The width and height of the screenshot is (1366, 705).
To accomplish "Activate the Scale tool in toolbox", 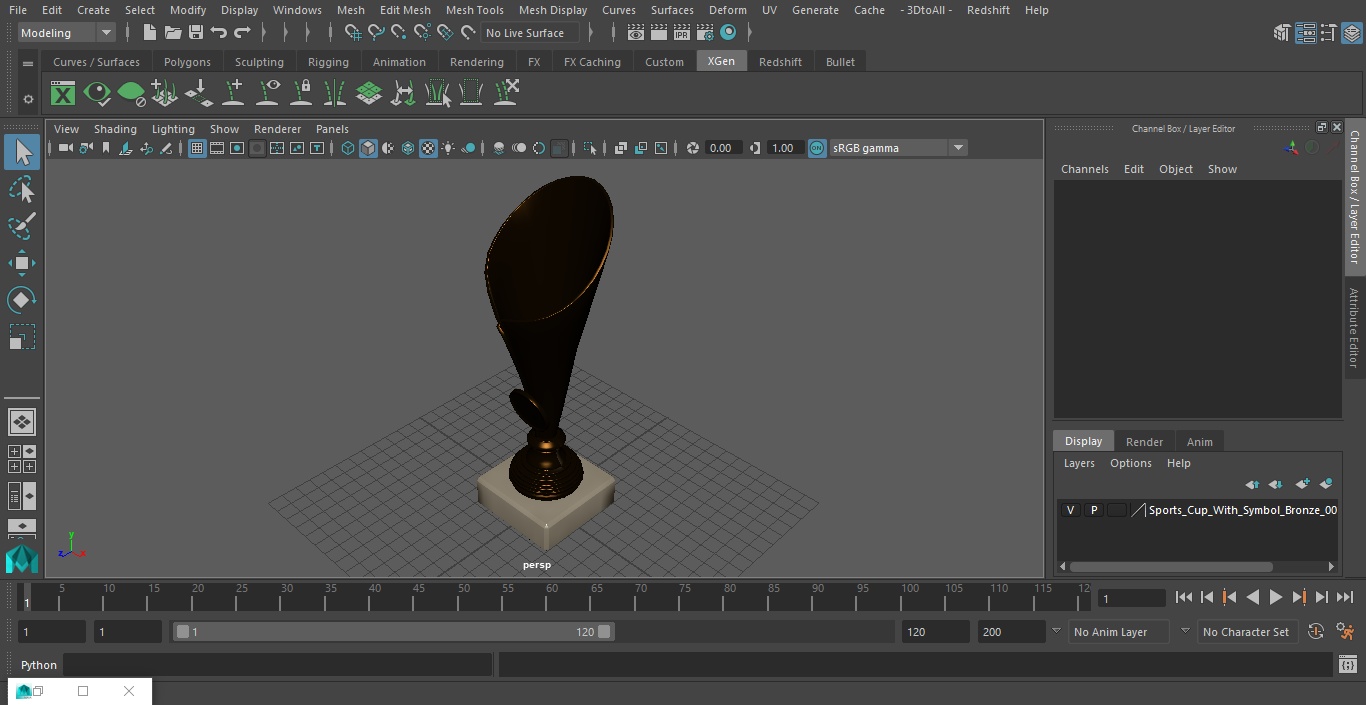I will coord(22,337).
